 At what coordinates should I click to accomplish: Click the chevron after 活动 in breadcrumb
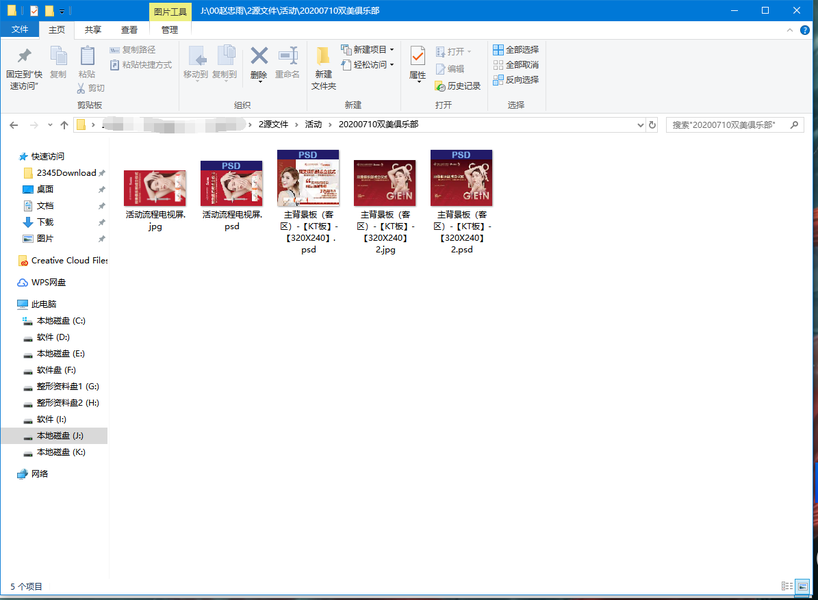pos(330,125)
